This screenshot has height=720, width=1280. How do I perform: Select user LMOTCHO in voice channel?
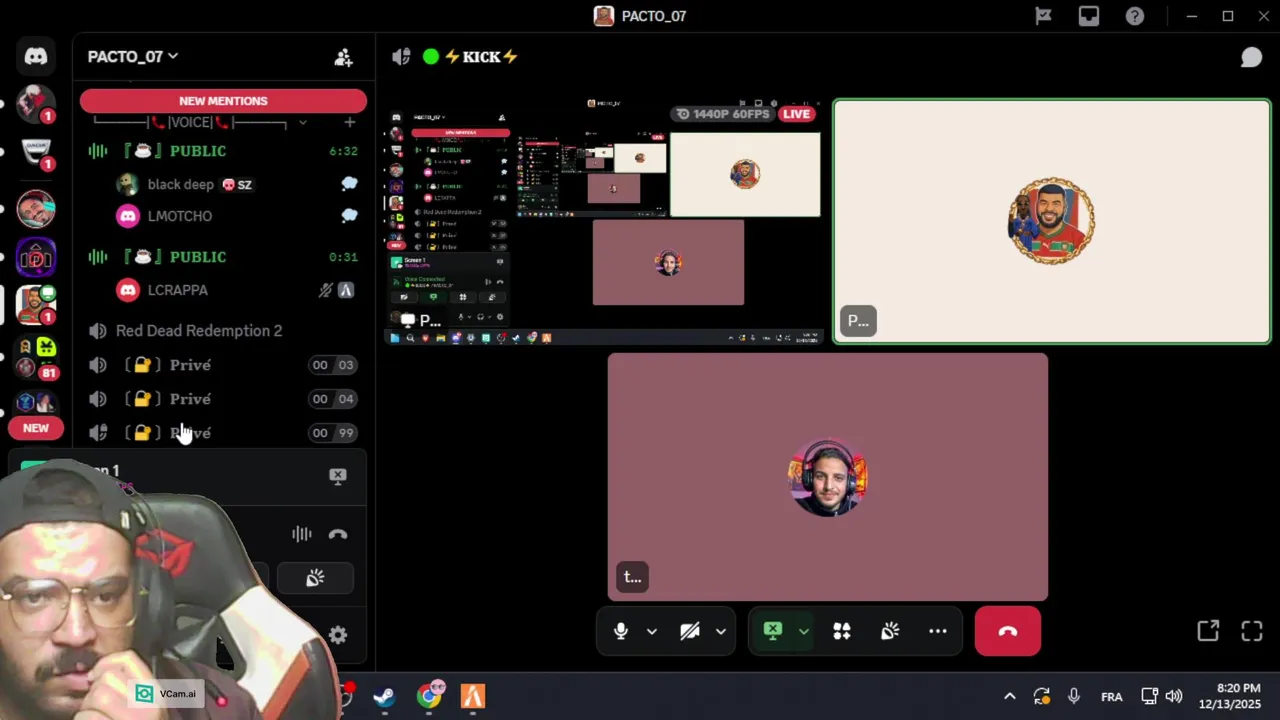pos(180,216)
